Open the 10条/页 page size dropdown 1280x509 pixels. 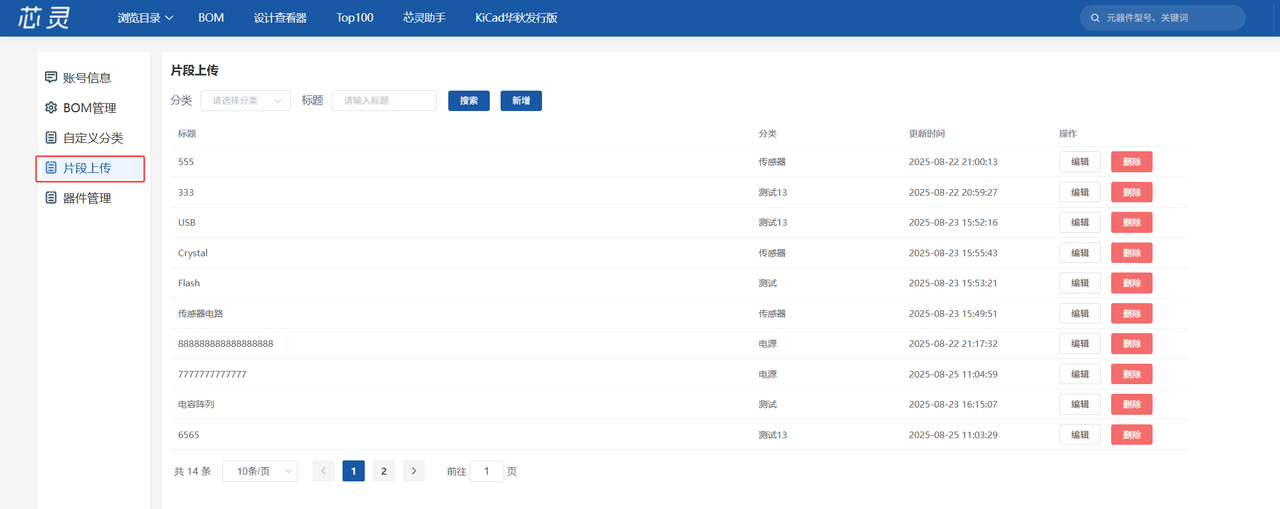coord(259,471)
